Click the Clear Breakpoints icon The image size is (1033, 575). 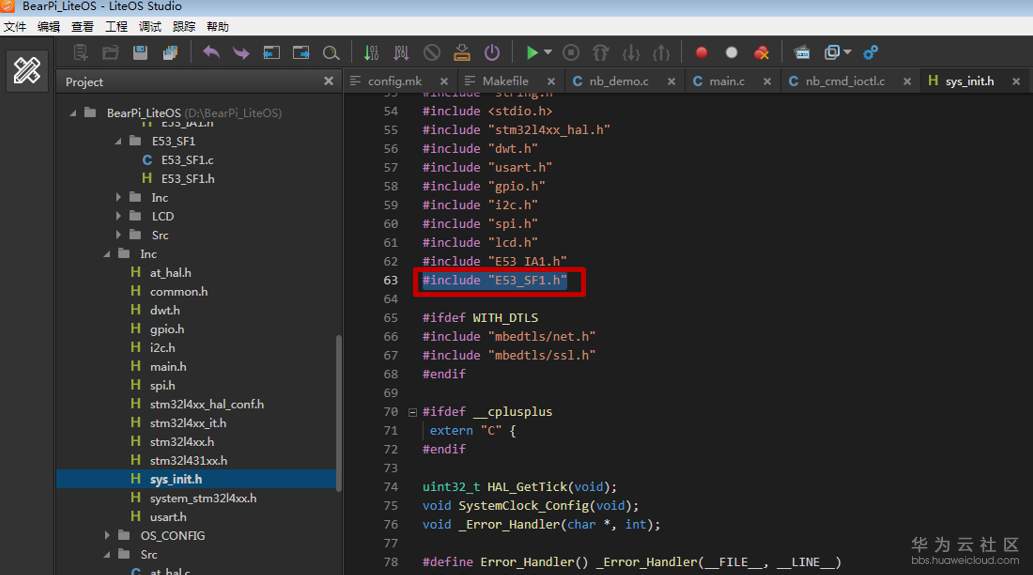(x=762, y=53)
